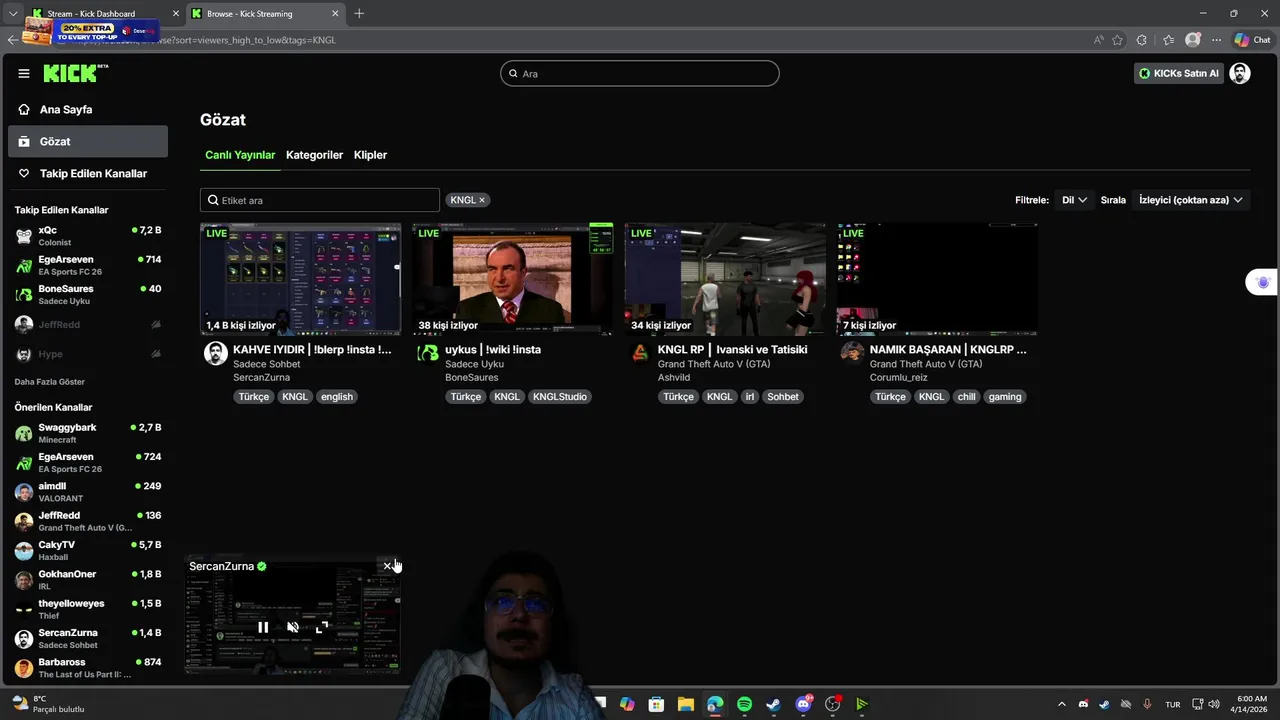Open Discord from the taskbar

[803, 704]
